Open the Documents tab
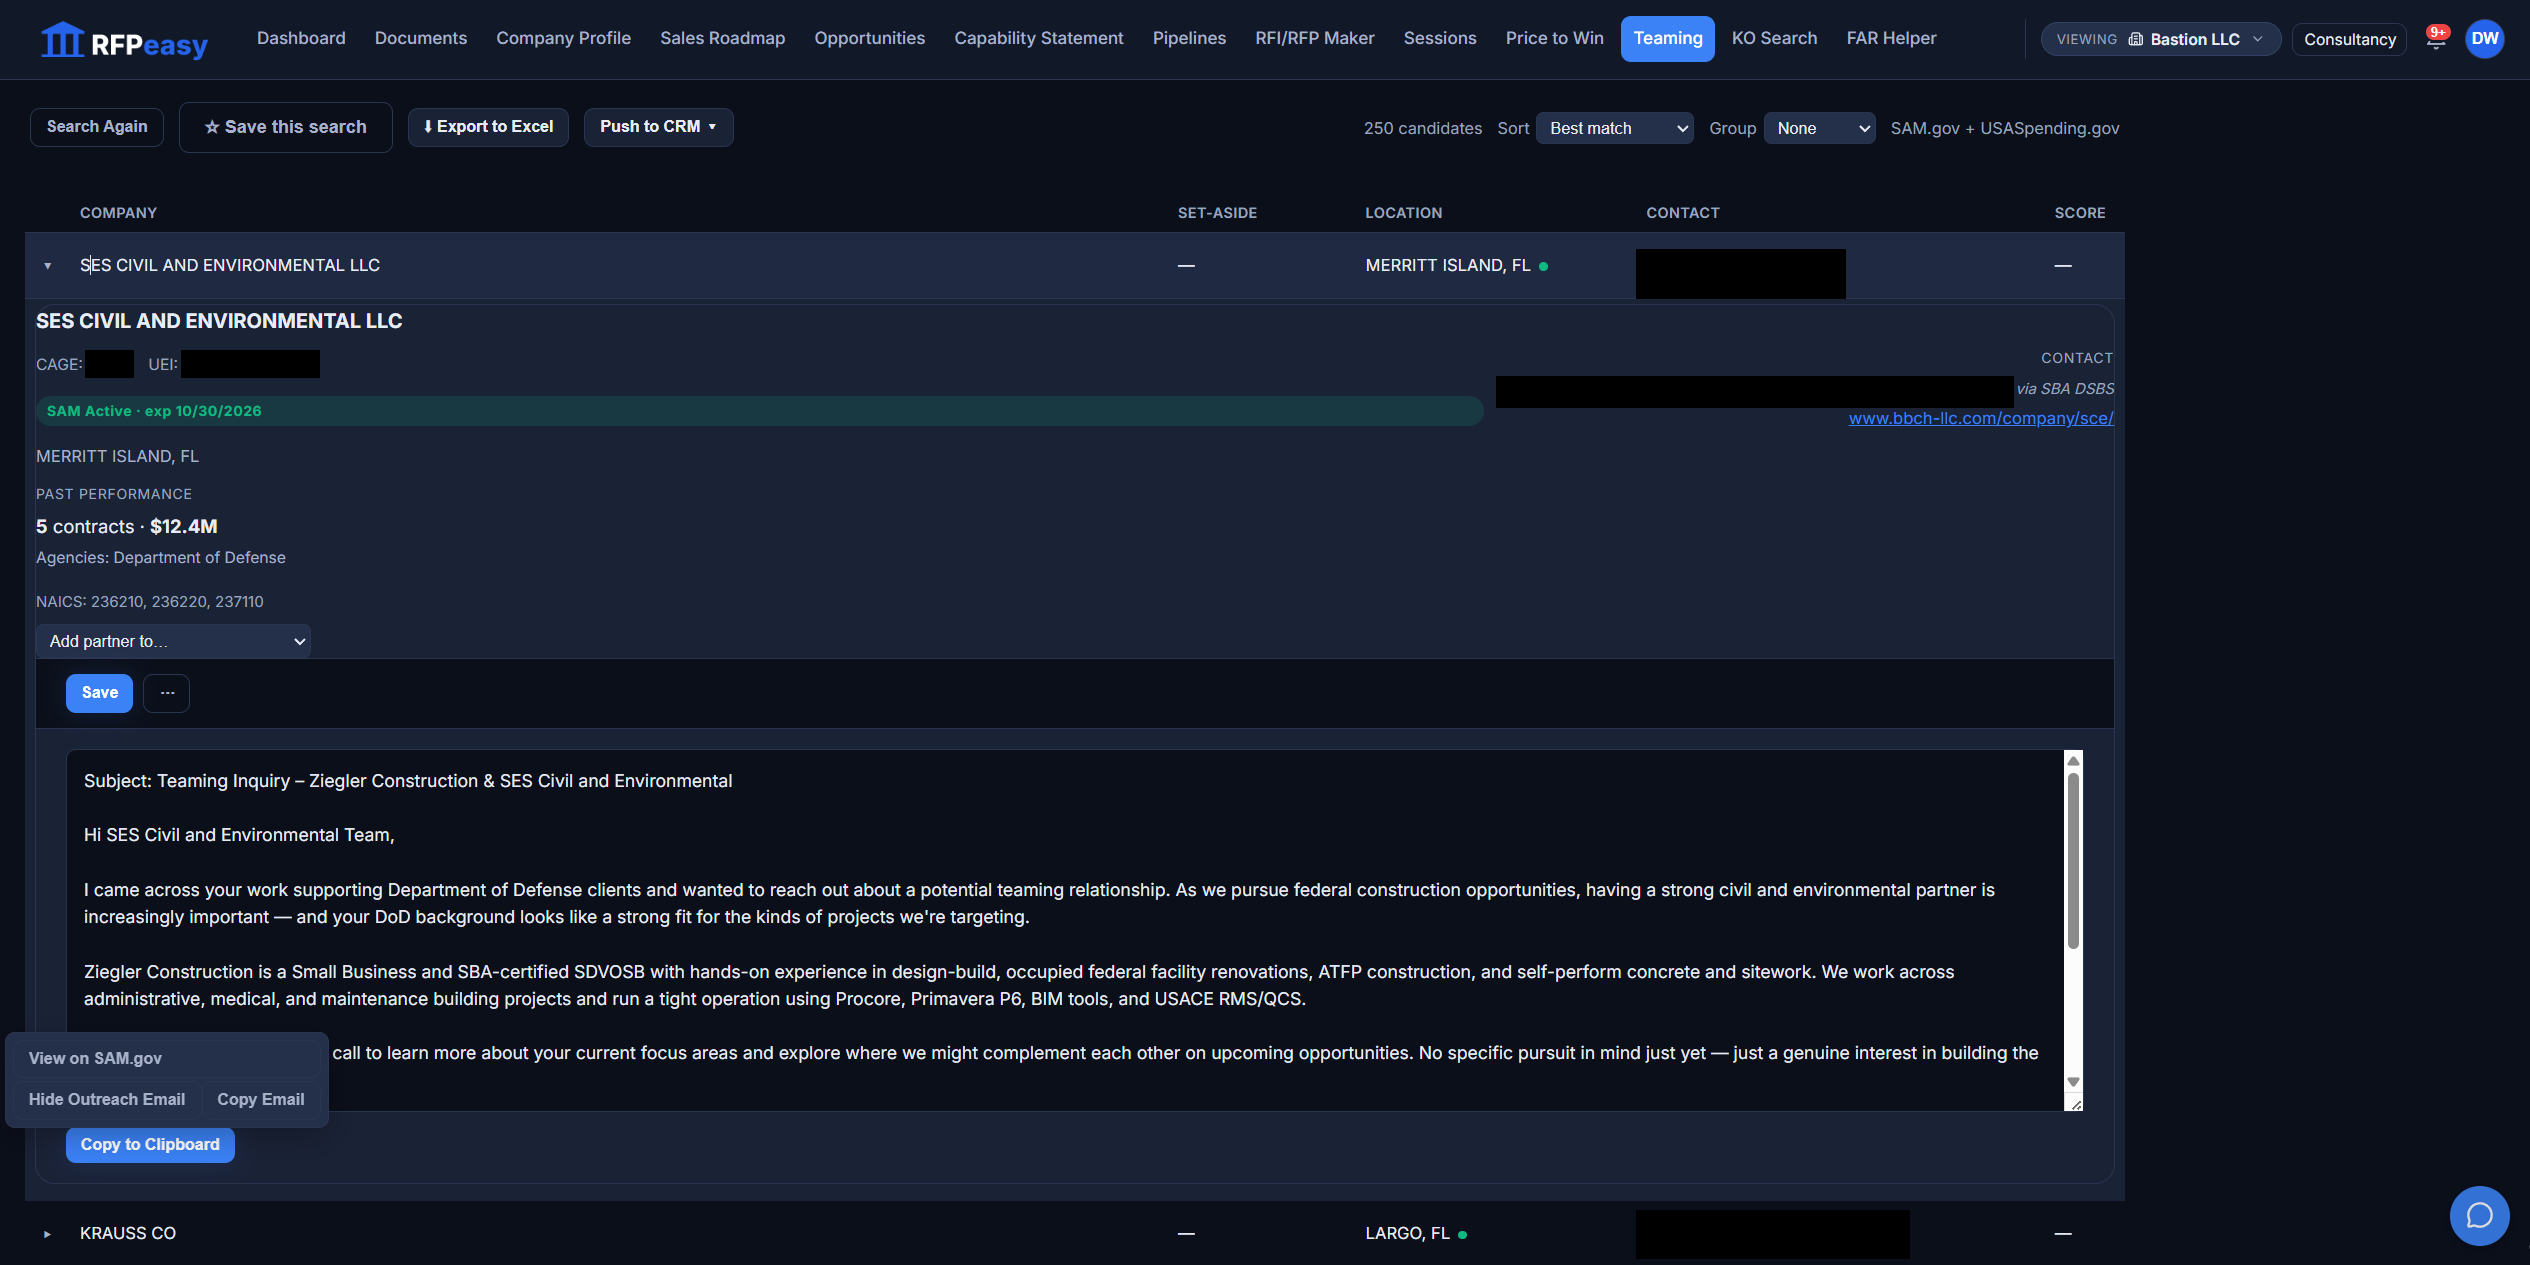 (x=421, y=38)
